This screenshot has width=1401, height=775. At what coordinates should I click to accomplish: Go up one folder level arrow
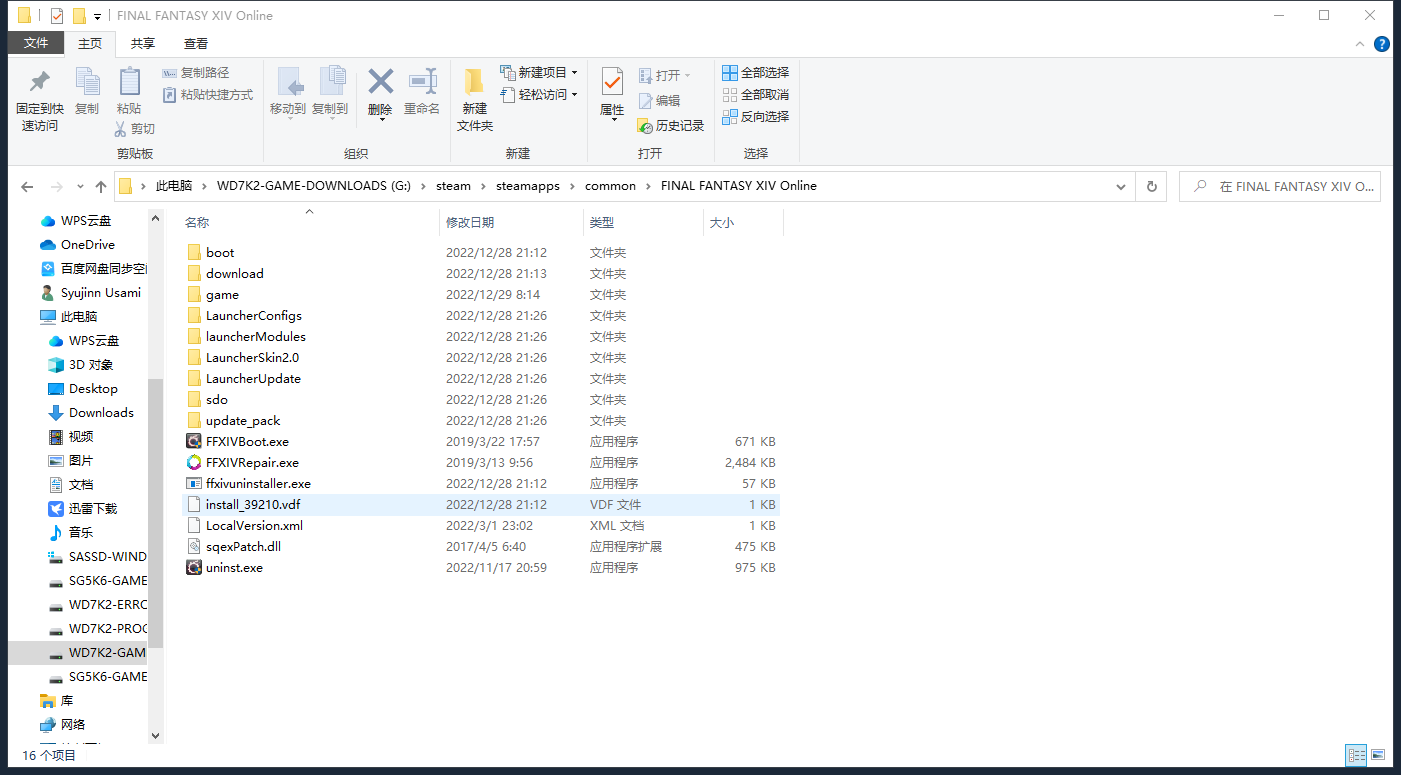point(101,186)
